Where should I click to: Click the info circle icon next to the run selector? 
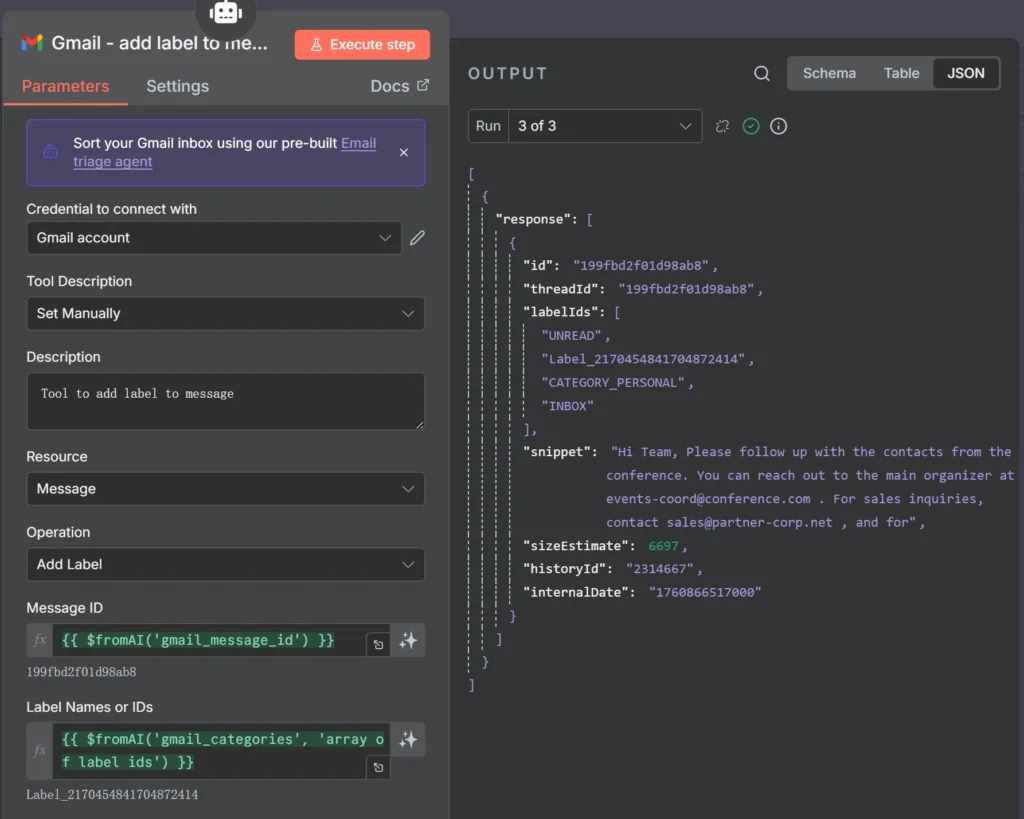pyautogui.click(x=779, y=126)
